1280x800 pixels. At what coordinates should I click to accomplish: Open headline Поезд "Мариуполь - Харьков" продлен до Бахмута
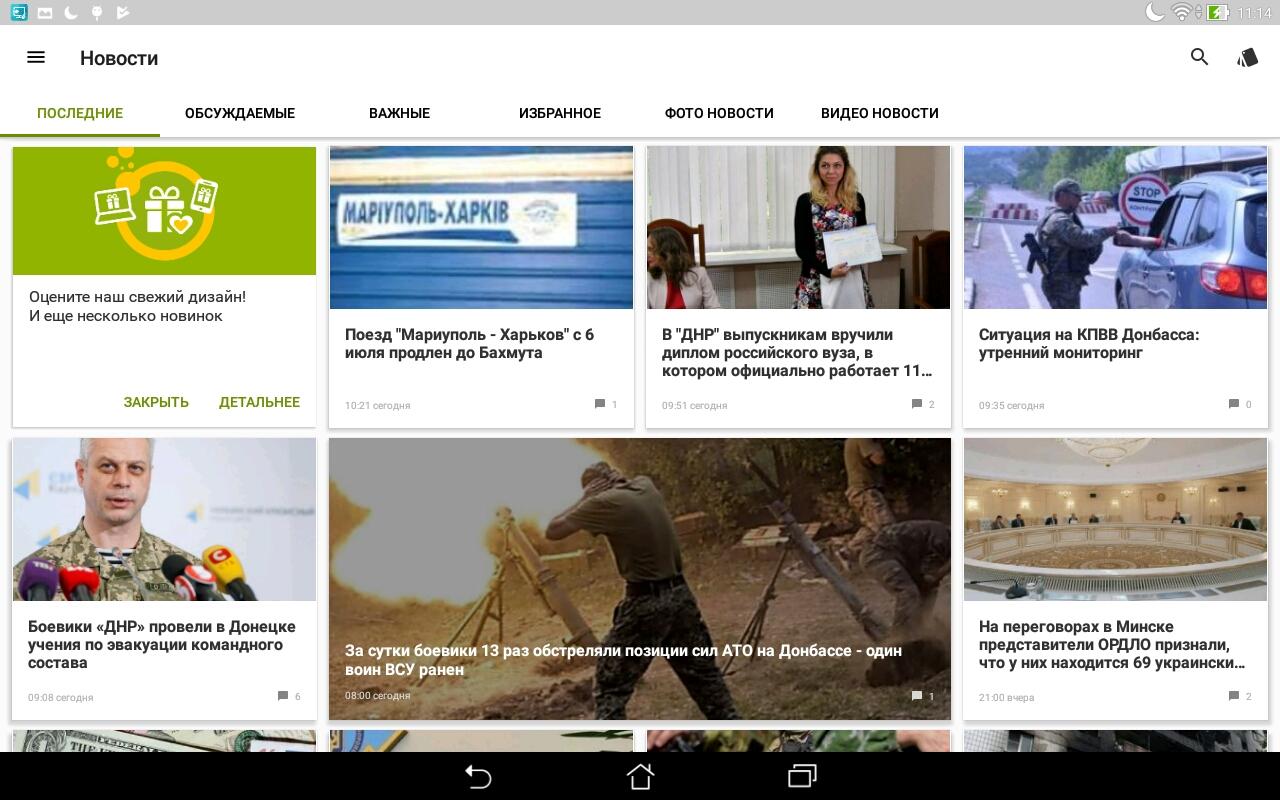pyautogui.click(x=470, y=343)
